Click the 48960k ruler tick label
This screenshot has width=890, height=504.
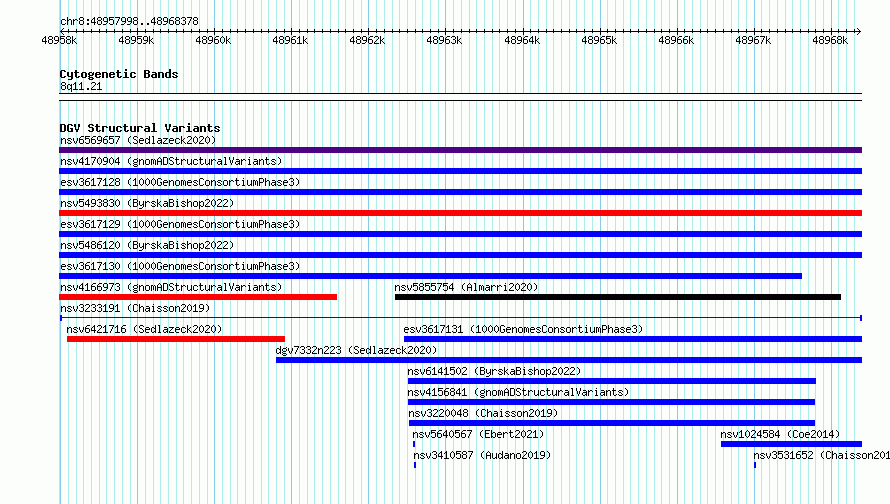pyautogui.click(x=213, y=40)
